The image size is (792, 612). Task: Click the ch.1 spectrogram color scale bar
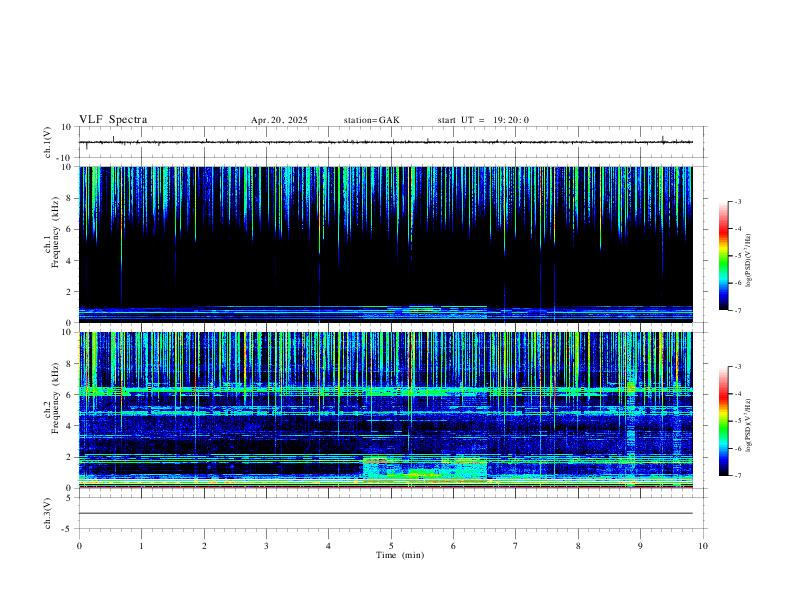[723, 256]
